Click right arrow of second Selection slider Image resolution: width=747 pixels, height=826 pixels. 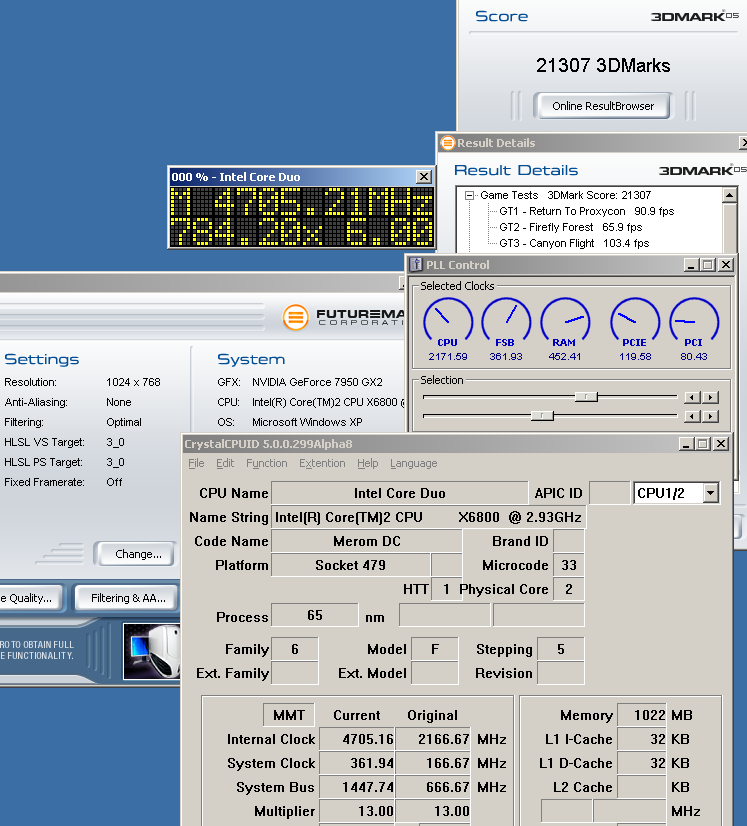pos(711,417)
